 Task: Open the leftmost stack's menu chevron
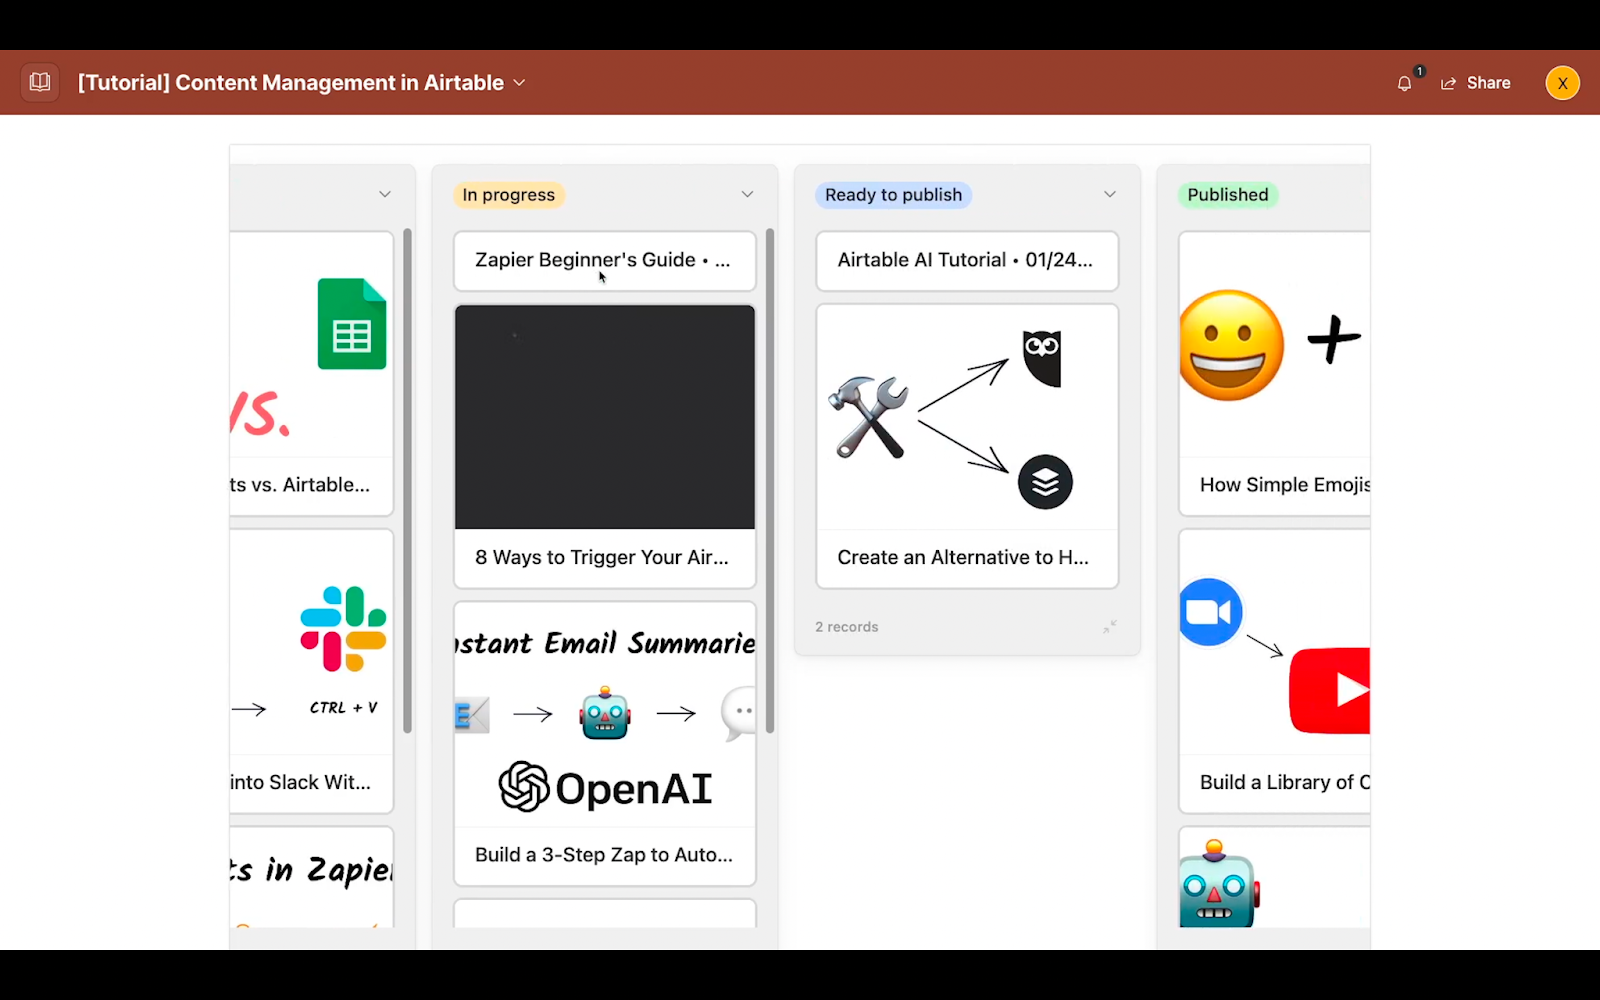[385, 194]
